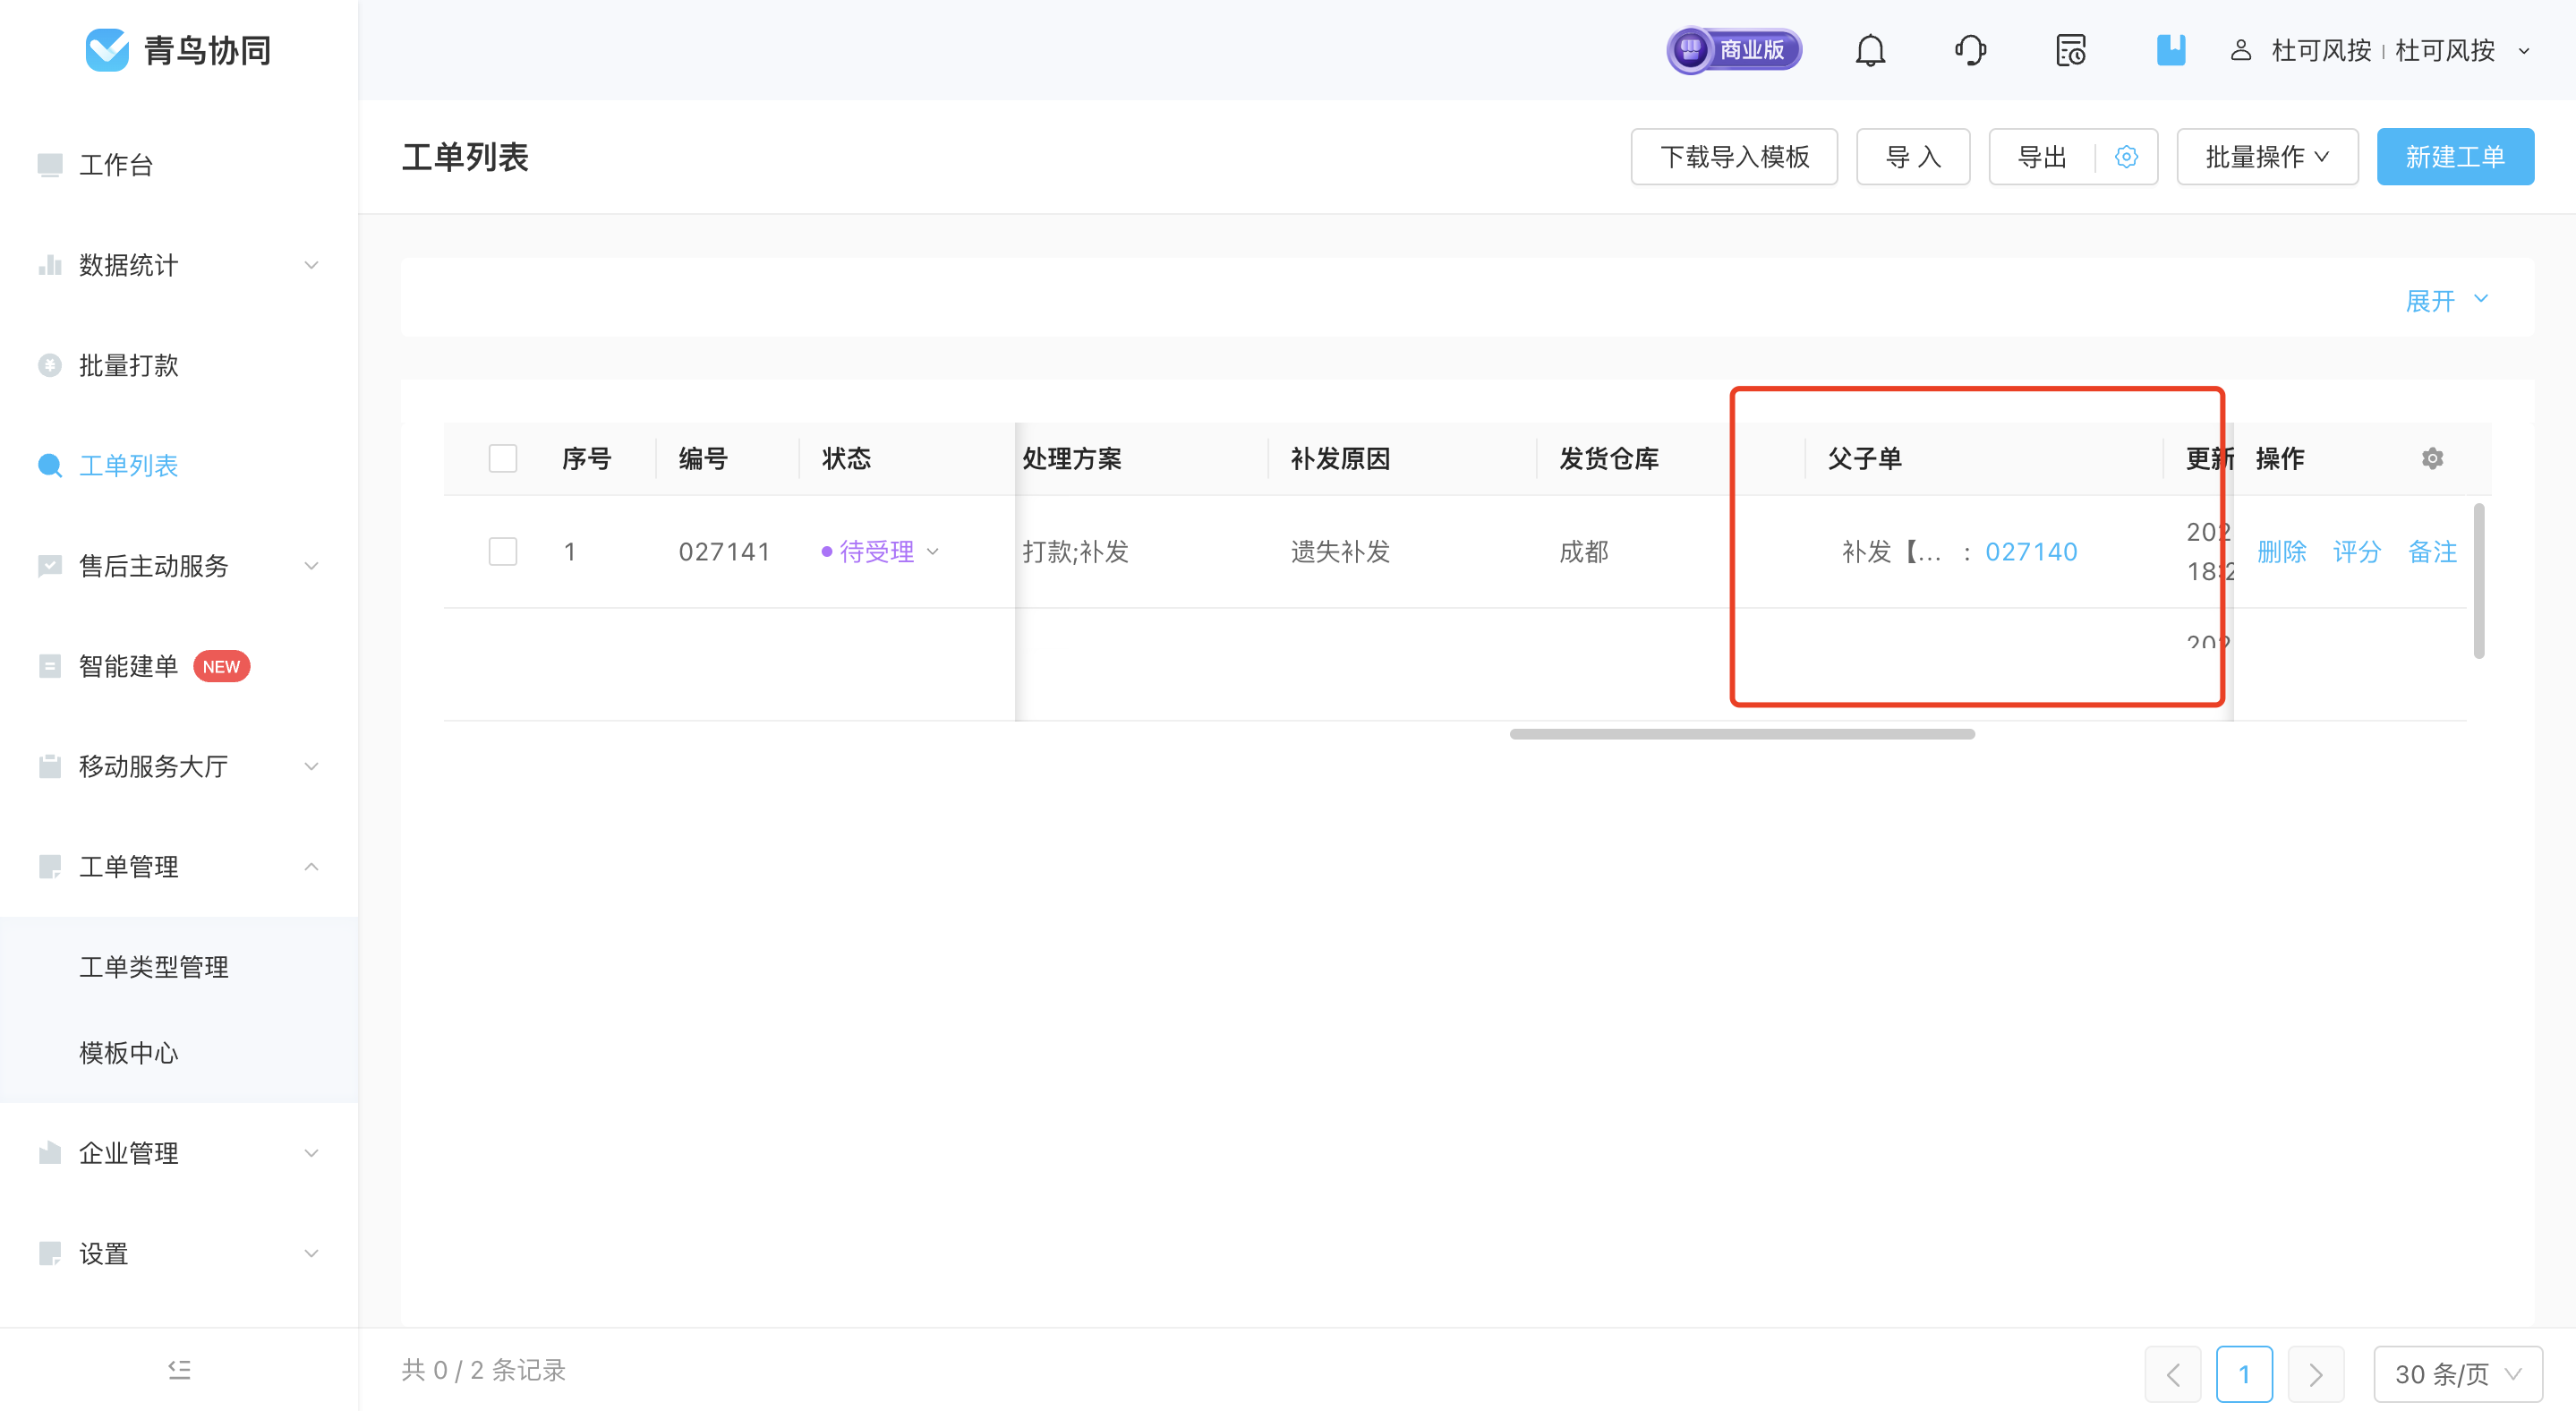Screen dimensions: 2576x1411
Task: Select page 1 in pagination
Action: pos(2244,1374)
